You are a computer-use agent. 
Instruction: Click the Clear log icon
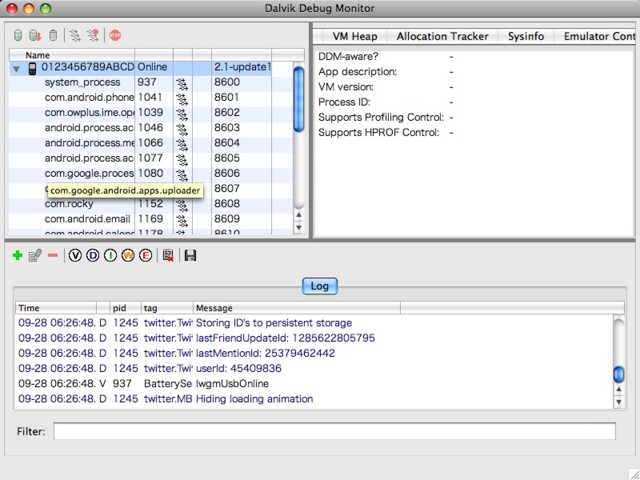point(168,256)
